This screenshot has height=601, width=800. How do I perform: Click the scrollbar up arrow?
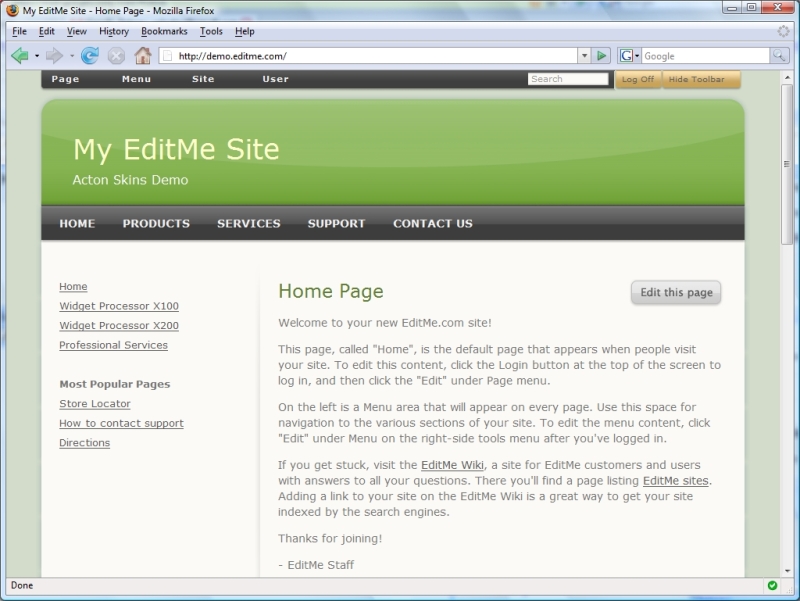(787, 78)
